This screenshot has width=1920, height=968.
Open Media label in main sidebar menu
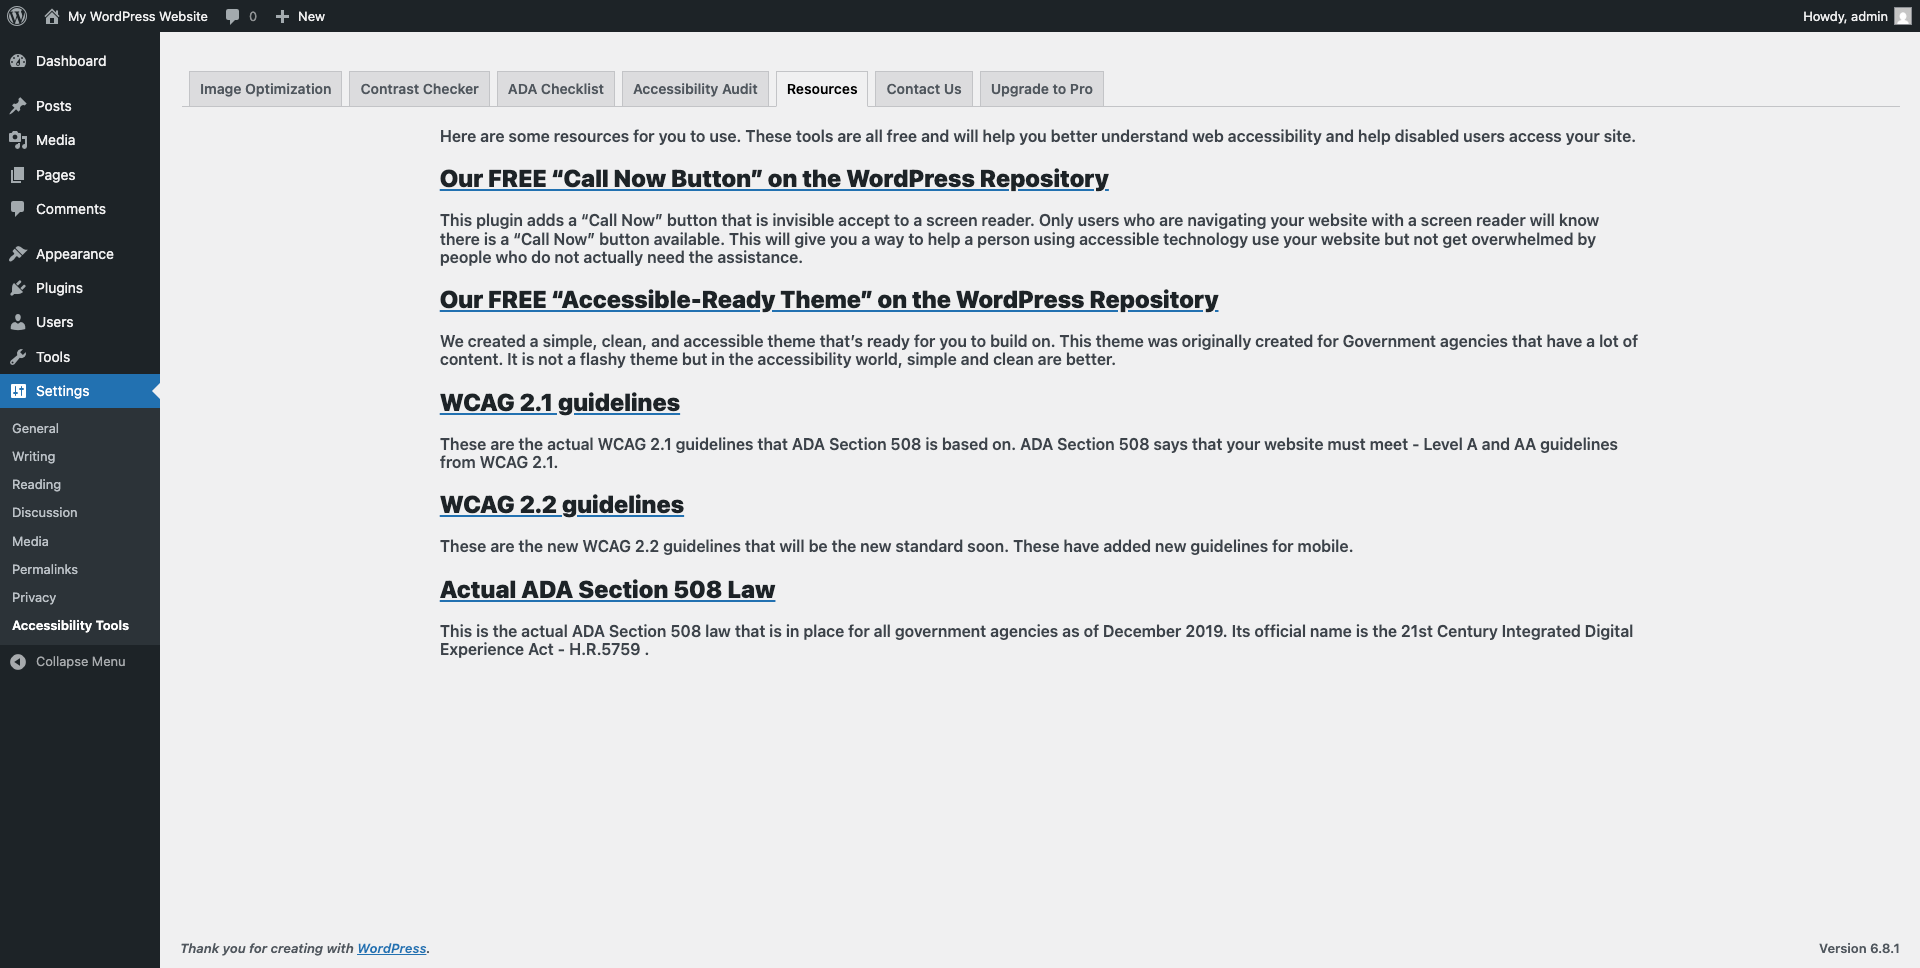pyautogui.click(x=56, y=140)
